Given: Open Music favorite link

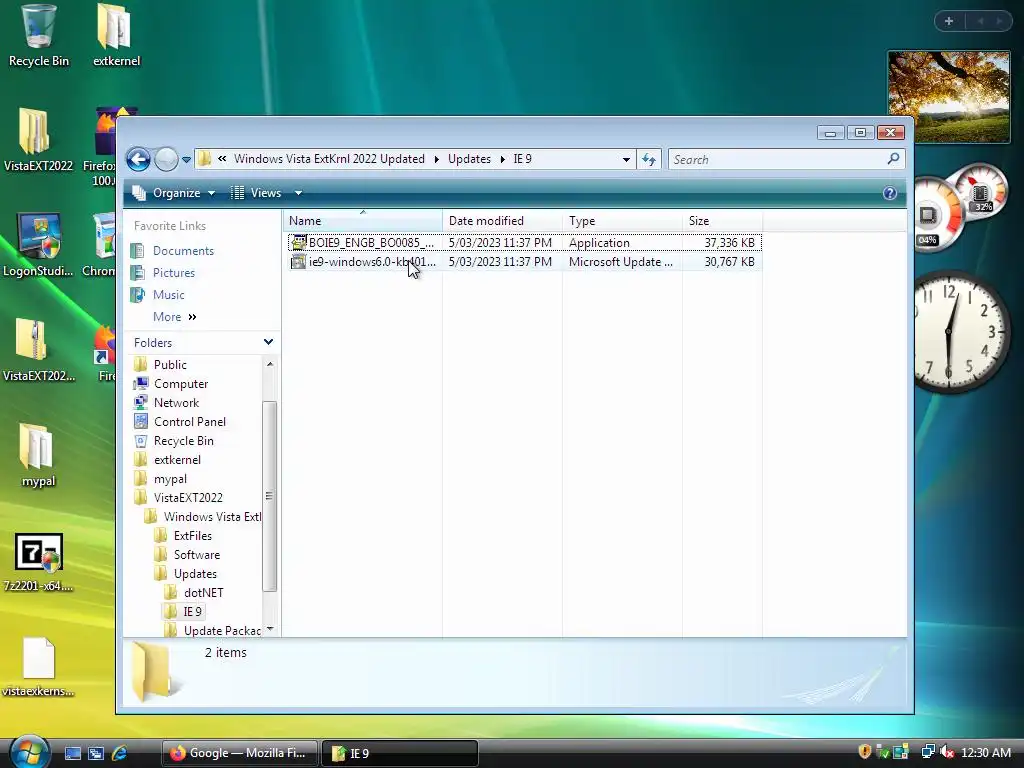Looking at the screenshot, I should click(168, 295).
